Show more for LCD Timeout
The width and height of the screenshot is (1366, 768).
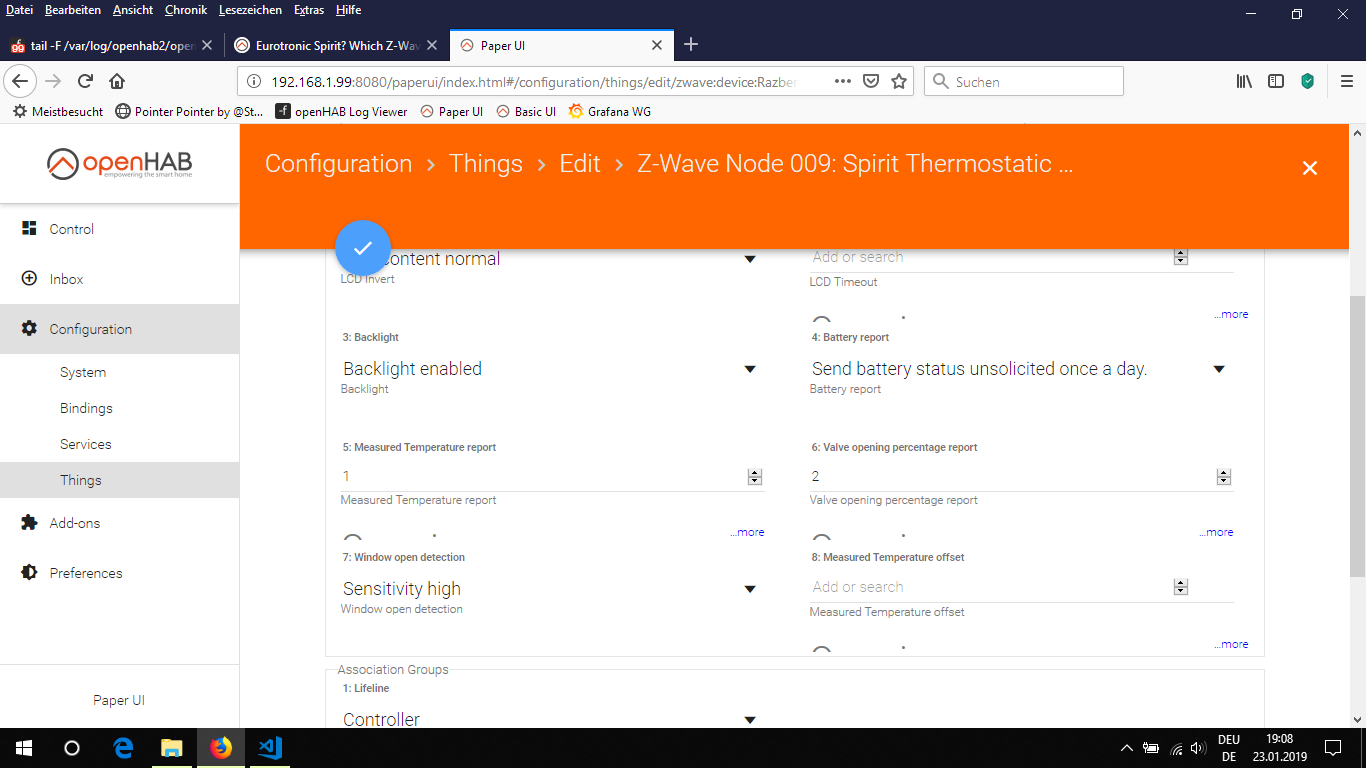click(1231, 314)
